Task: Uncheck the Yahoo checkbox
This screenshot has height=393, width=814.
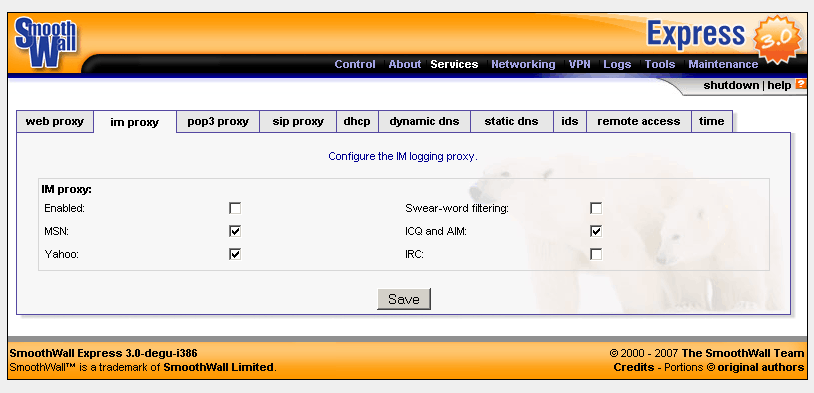Action: pyautogui.click(x=235, y=254)
